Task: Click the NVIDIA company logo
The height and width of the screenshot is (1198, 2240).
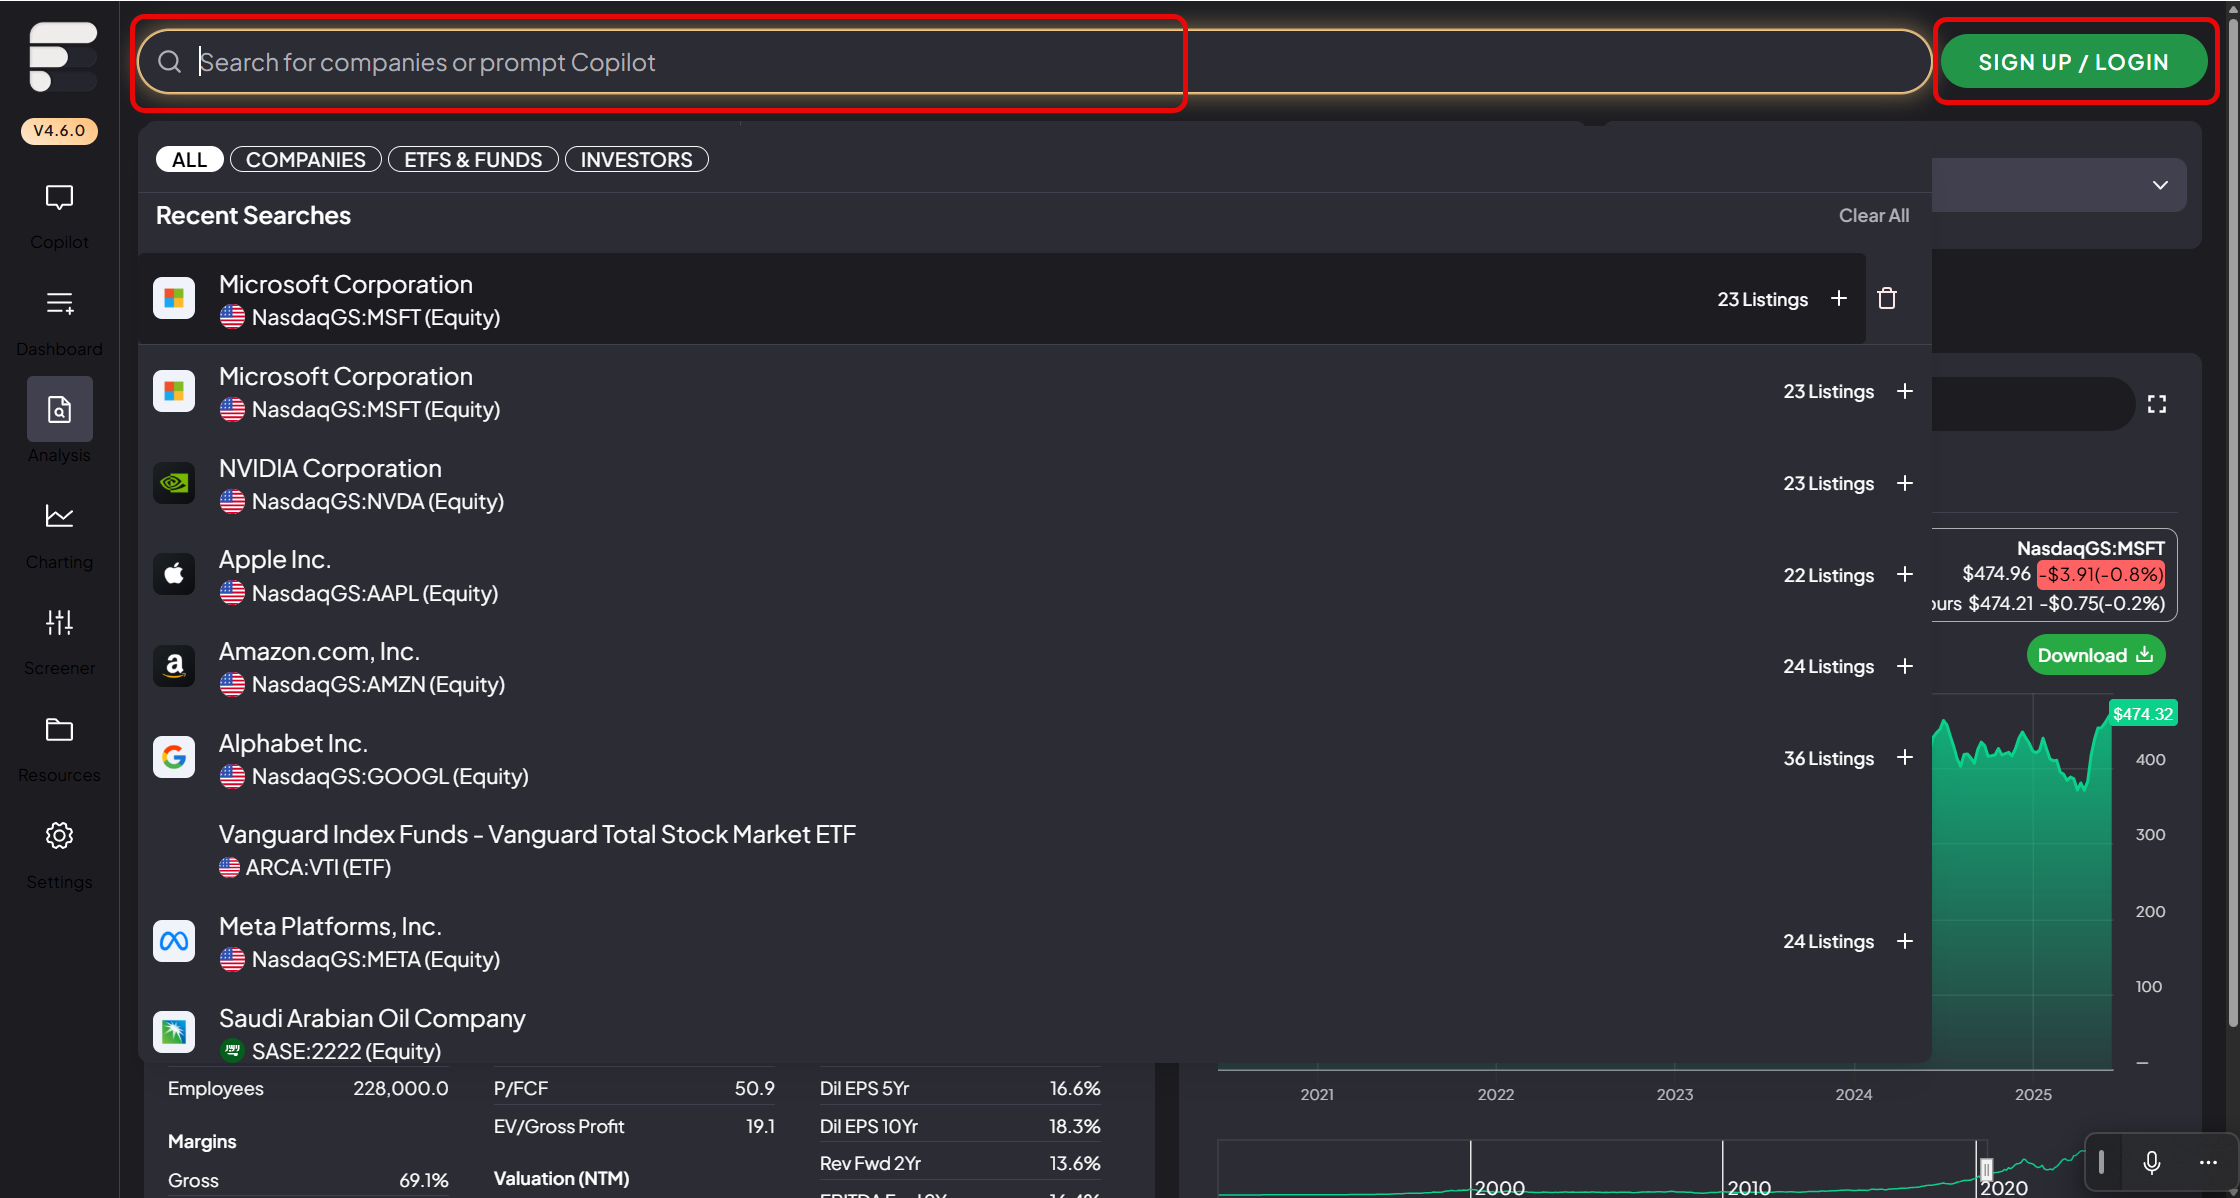Action: [174, 483]
